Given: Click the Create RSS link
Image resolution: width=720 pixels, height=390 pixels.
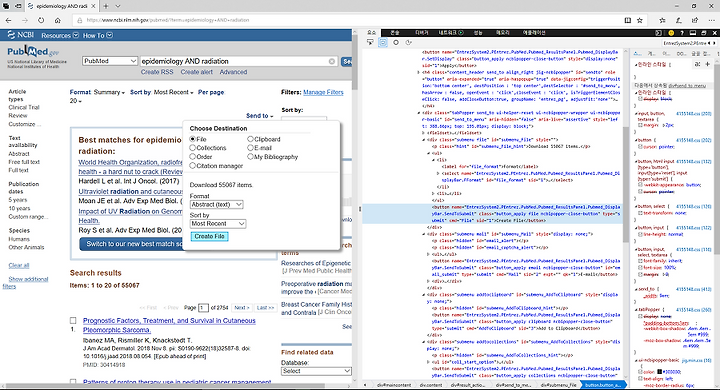Looking at the screenshot, I should (157, 72).
